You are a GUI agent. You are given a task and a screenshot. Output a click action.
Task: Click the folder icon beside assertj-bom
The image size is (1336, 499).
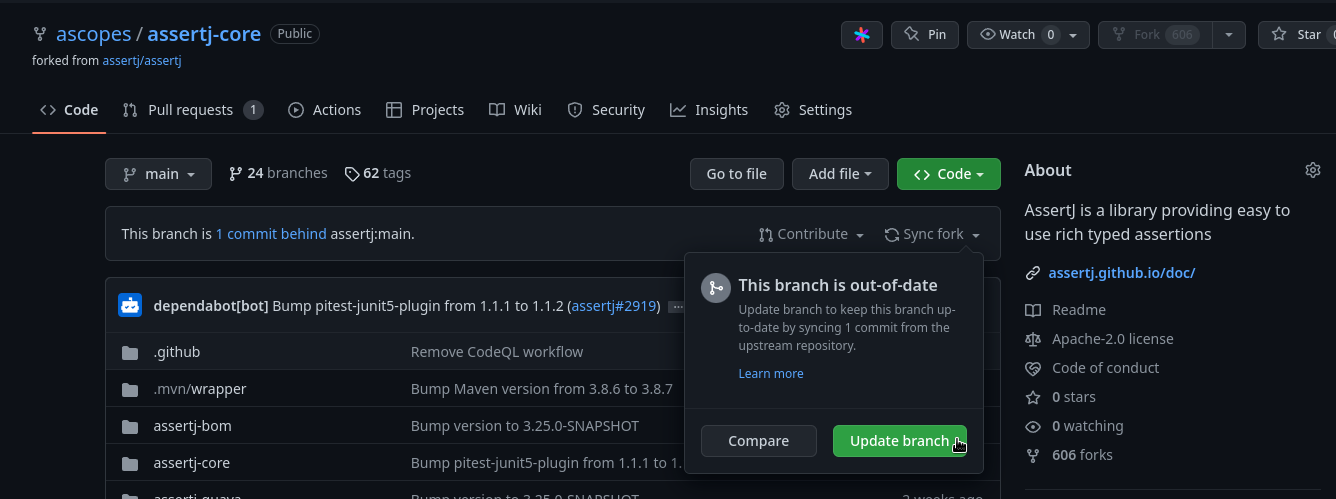click(x=130, y=426)
